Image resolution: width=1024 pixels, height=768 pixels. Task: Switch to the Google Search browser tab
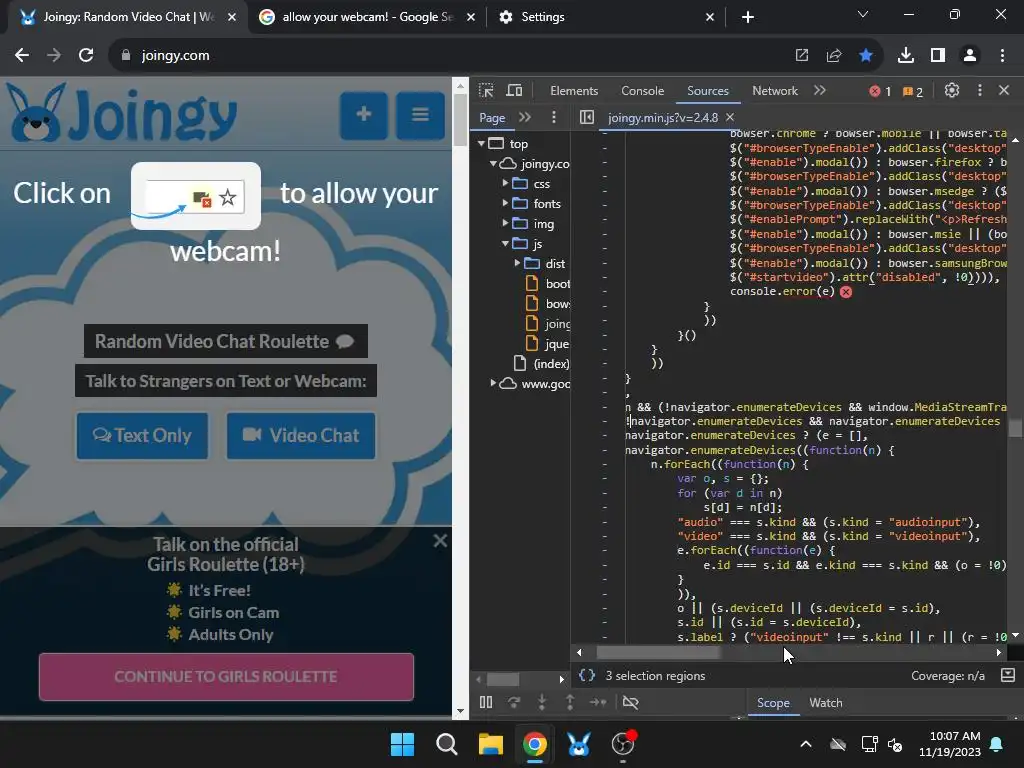367,17
